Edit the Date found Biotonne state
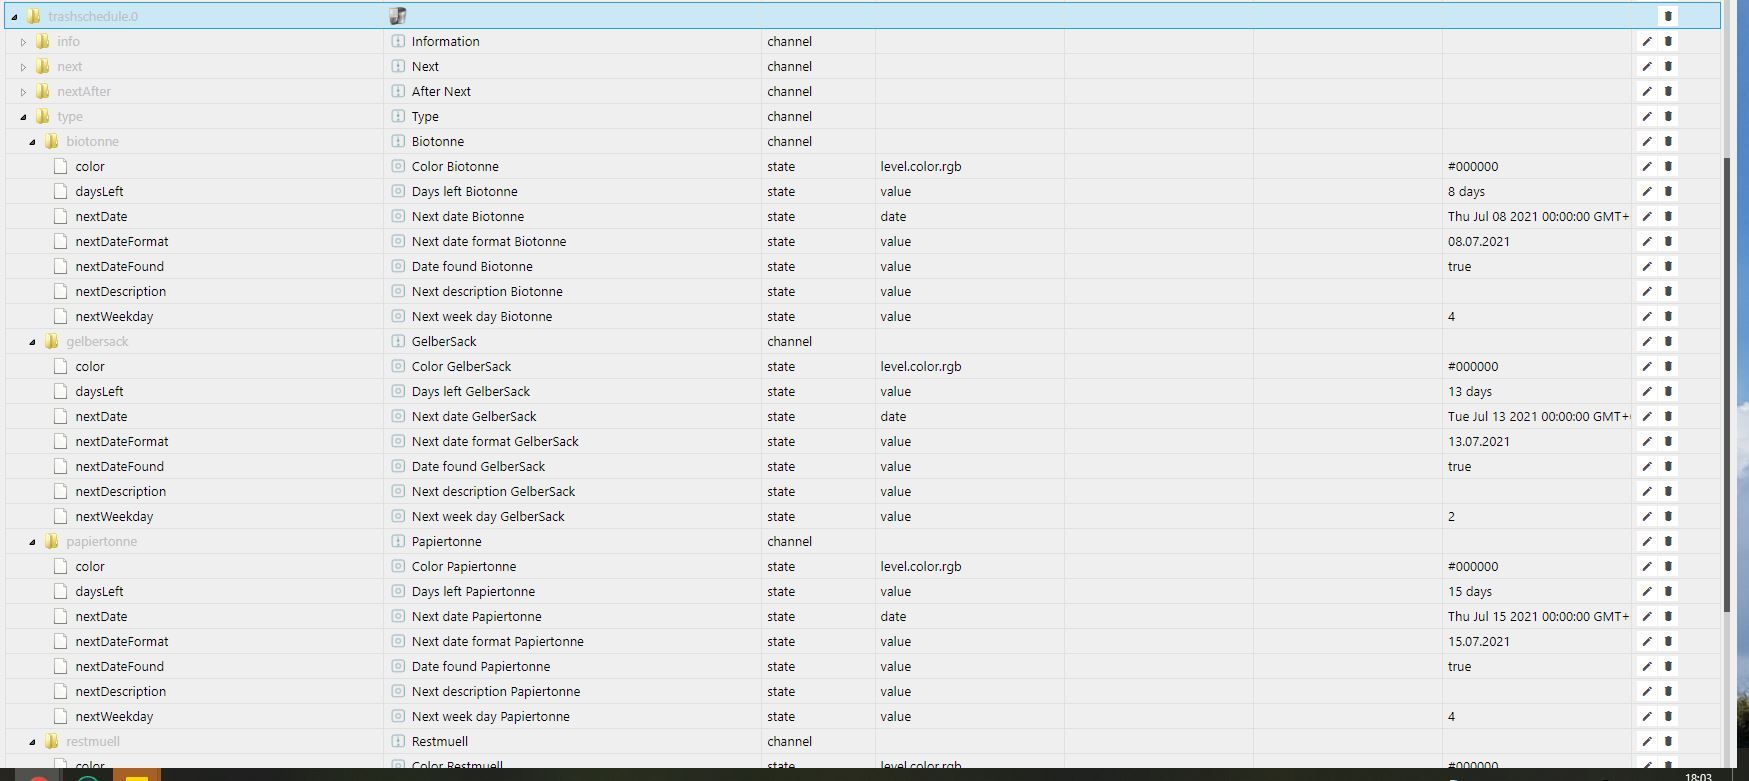 tap(1647, 266)
